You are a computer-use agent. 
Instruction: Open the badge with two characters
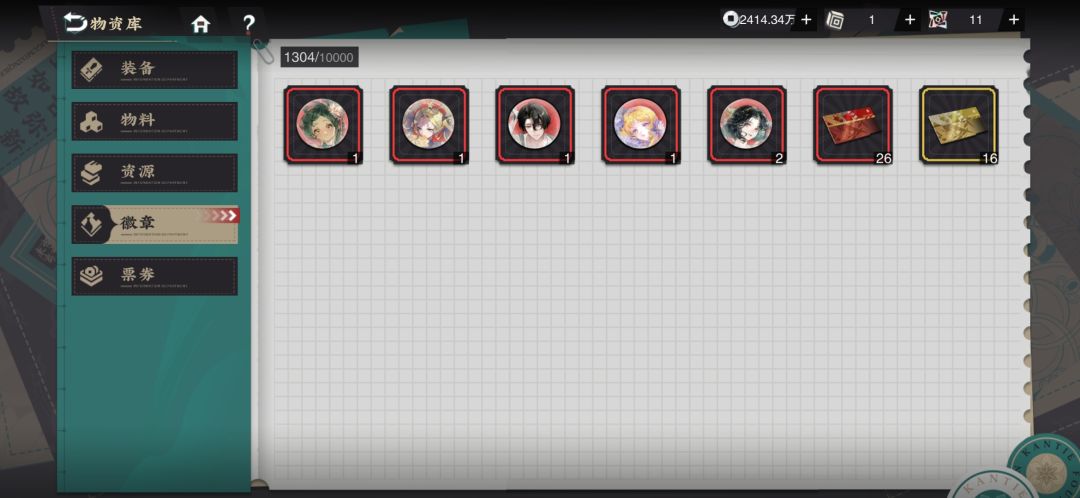pyautogui.click(x=429, y=125)
